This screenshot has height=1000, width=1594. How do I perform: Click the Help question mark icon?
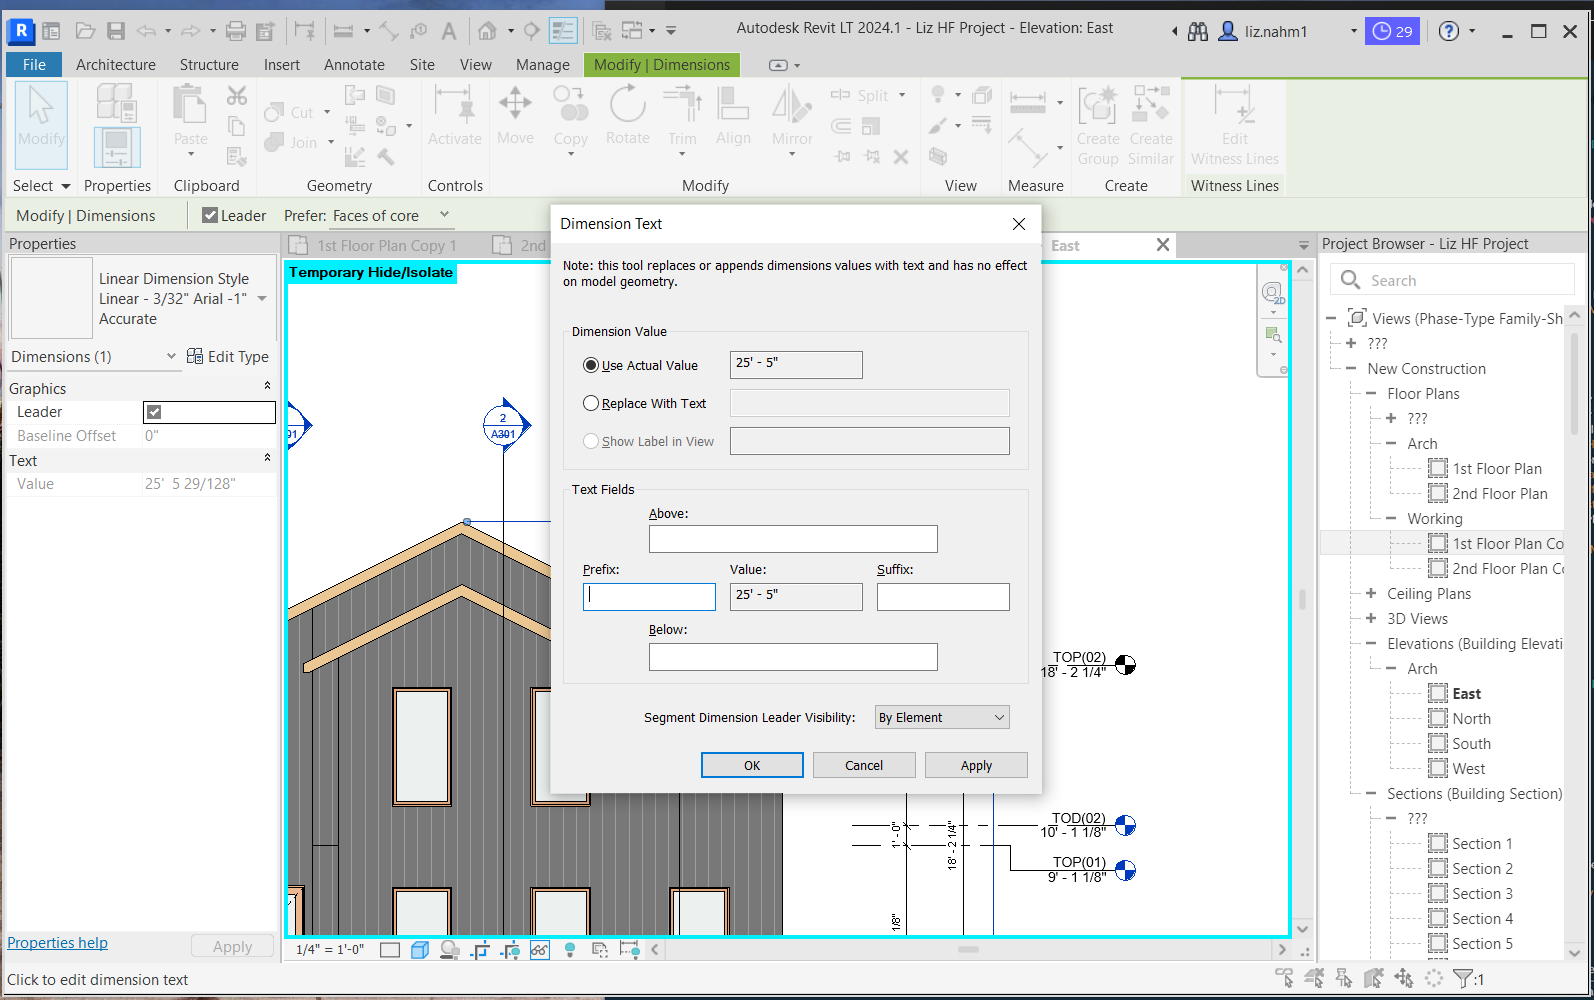(1448, 31)
